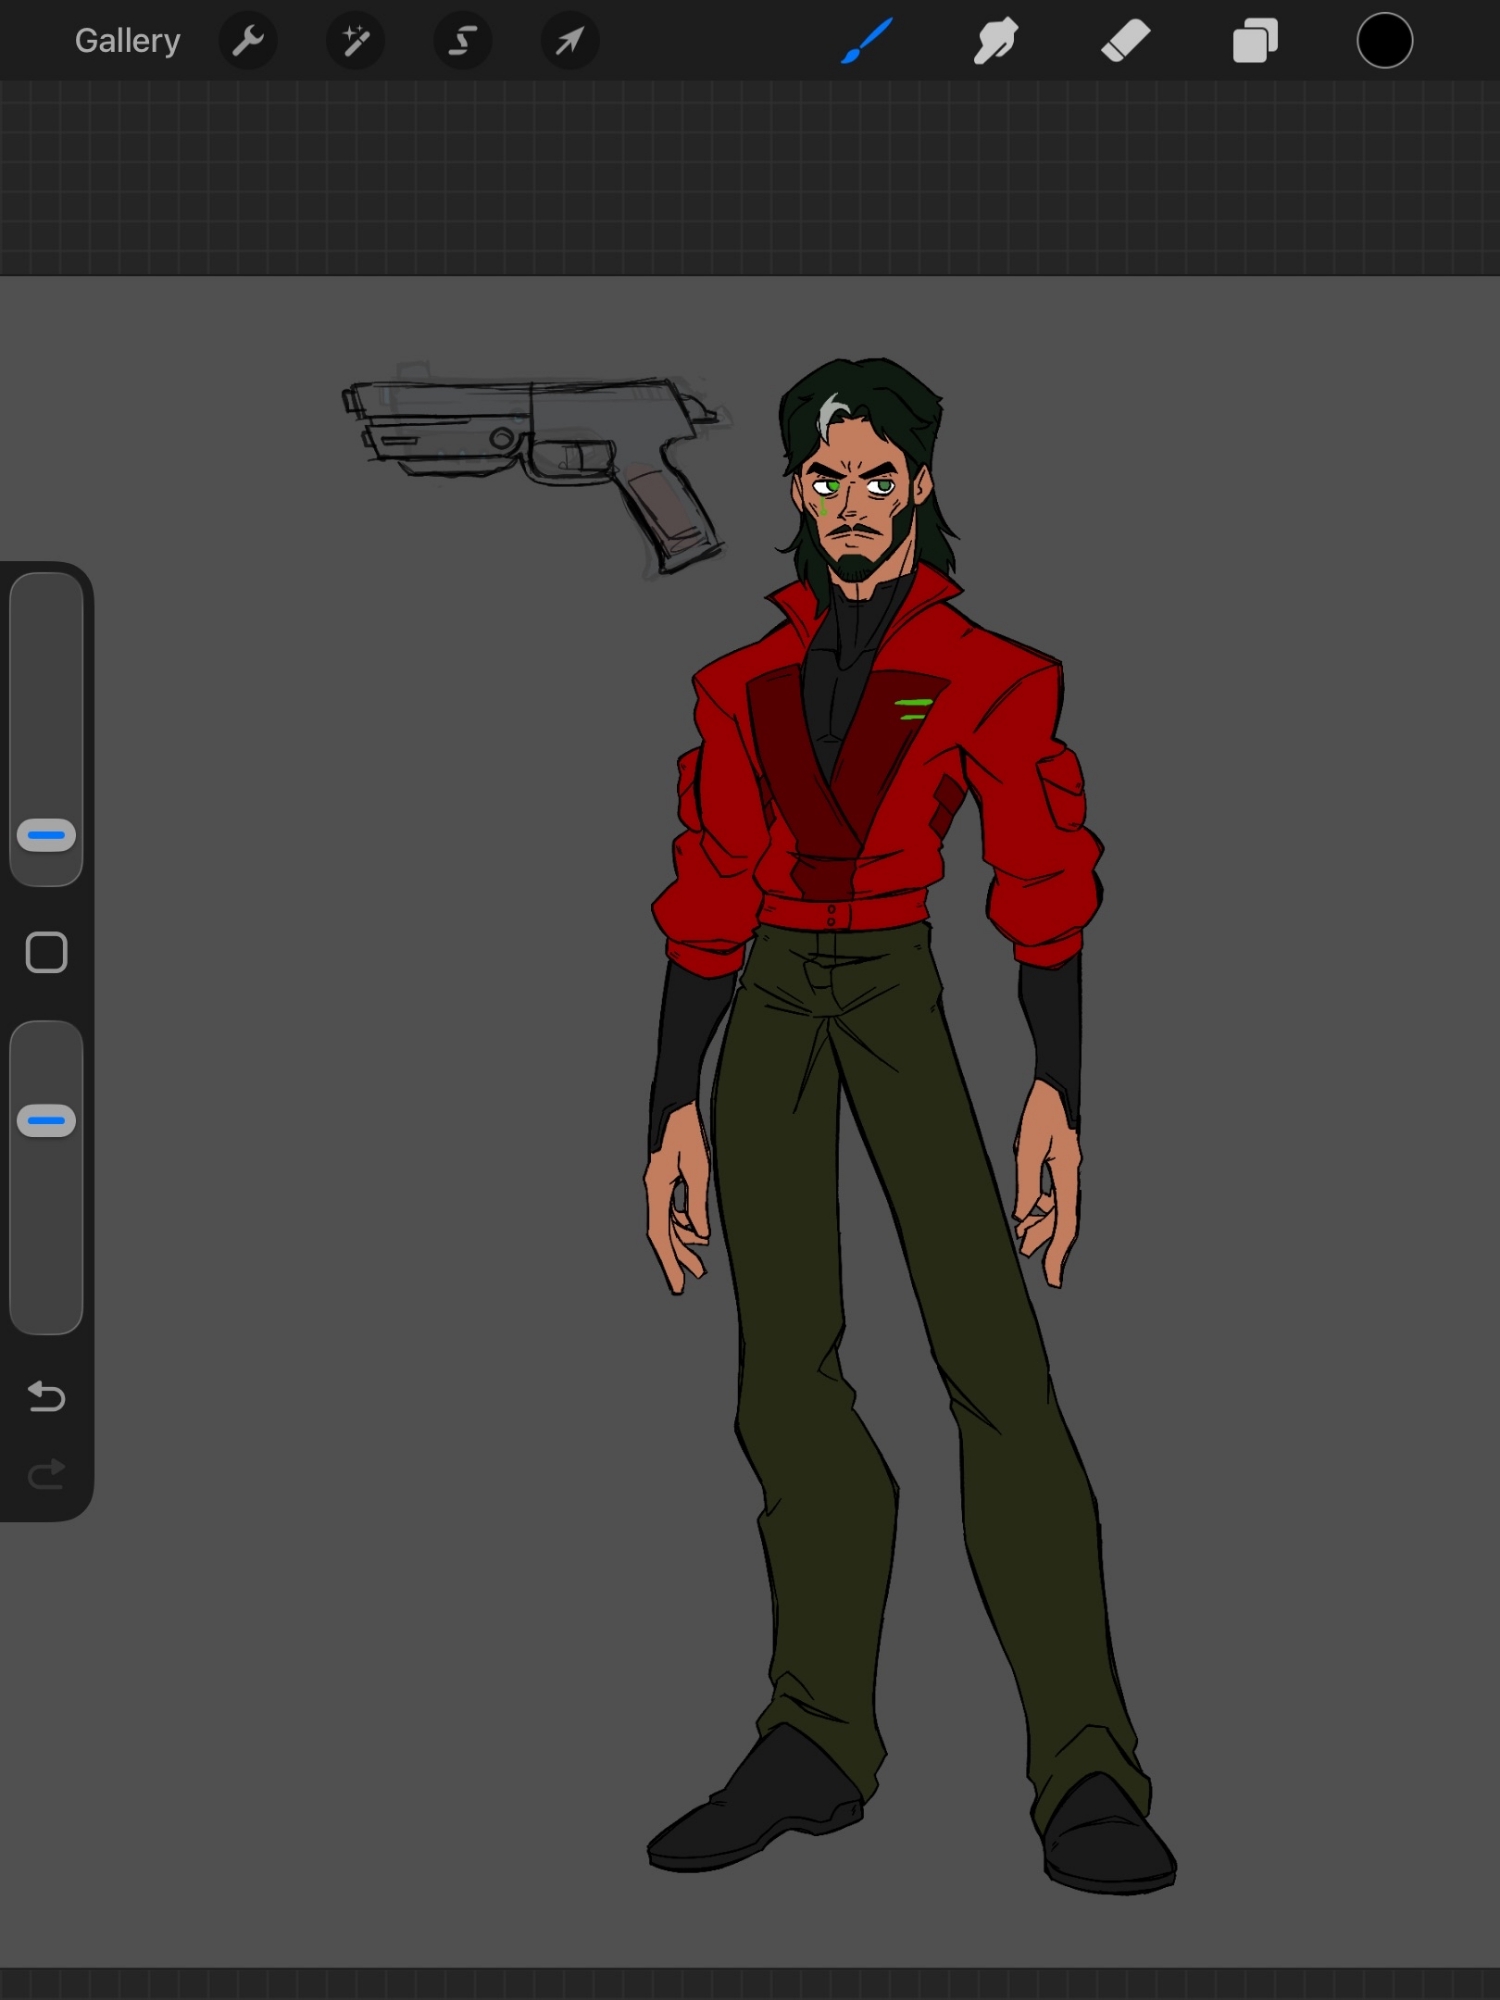Undo the last stroke
The height and width of the screenshot is (2000, 1500).
click(46, 1396)
